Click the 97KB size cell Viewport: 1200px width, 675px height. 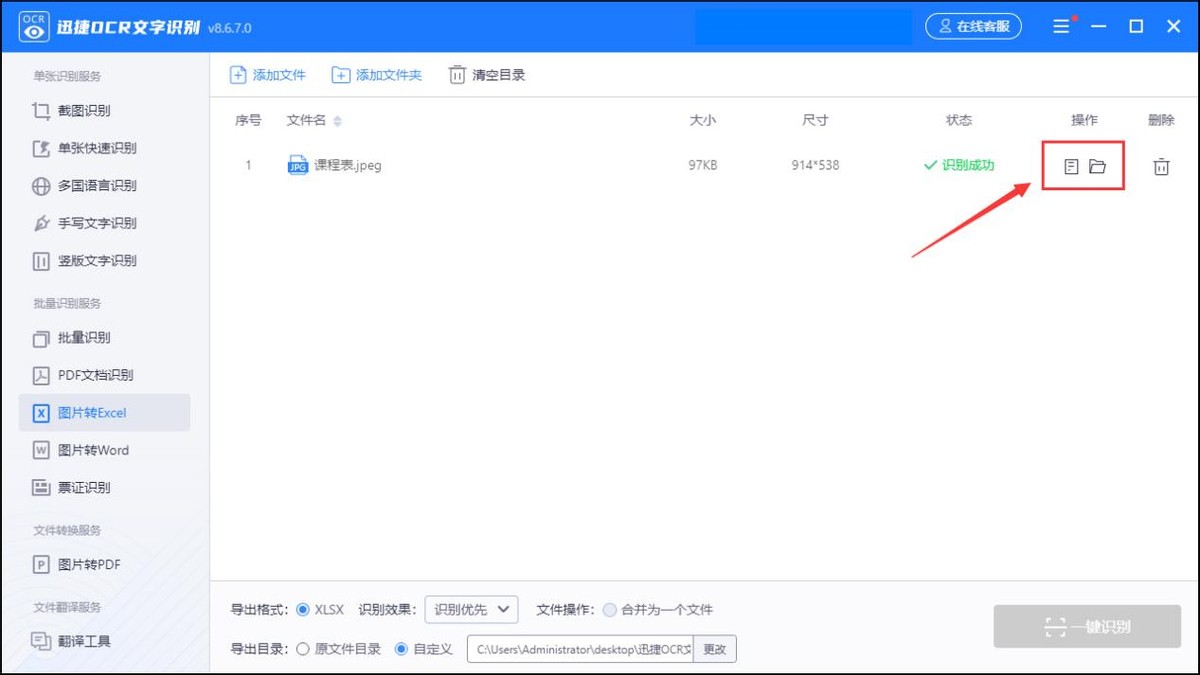pos(703,165)
